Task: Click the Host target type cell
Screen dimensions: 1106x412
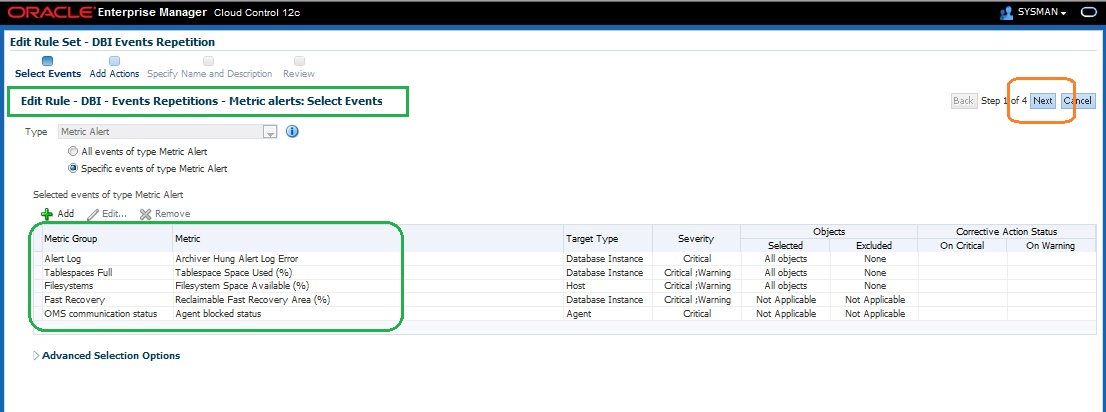Action: 576,286
